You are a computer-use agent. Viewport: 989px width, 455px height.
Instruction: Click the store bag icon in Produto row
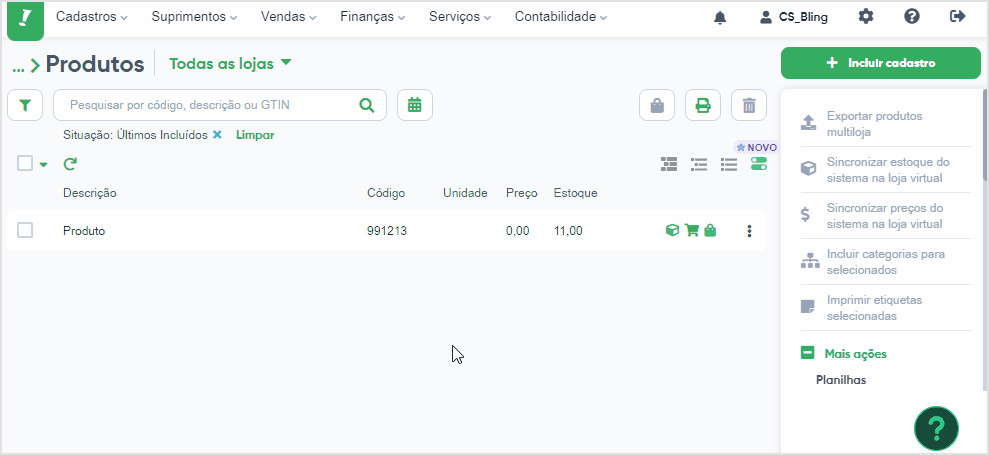[710, 230]
